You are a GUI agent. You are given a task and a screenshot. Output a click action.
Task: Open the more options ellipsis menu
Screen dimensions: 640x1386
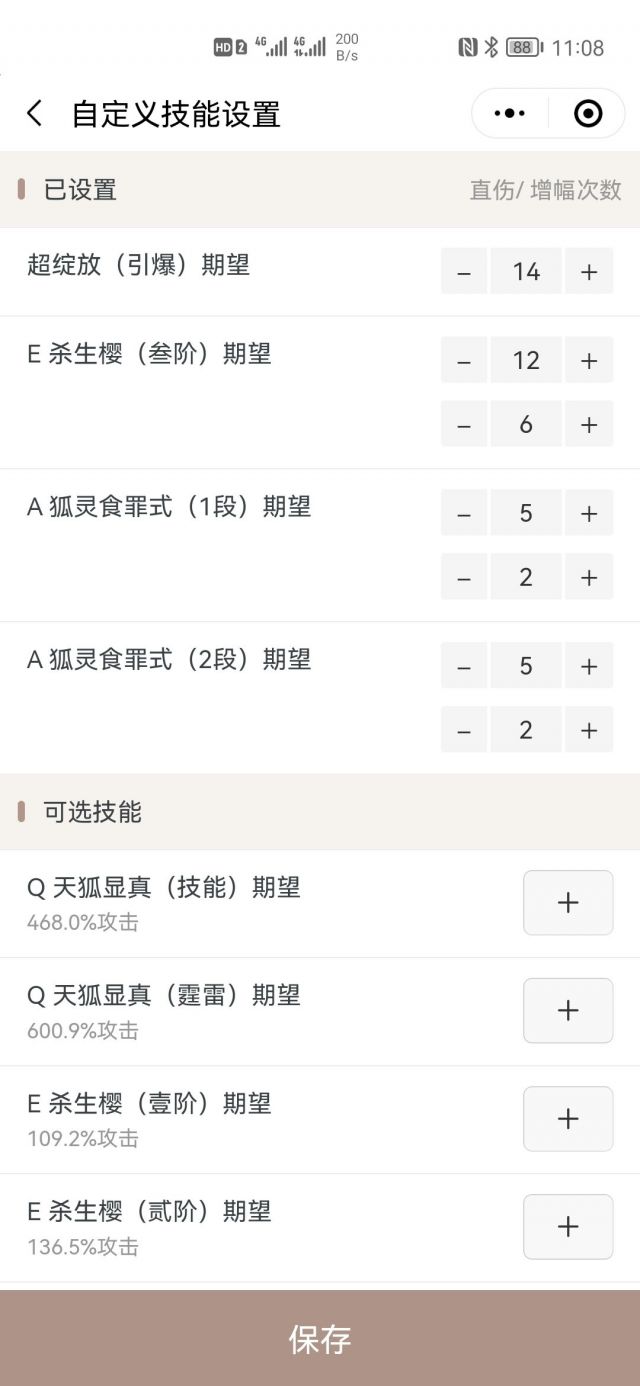coord(508,113)
